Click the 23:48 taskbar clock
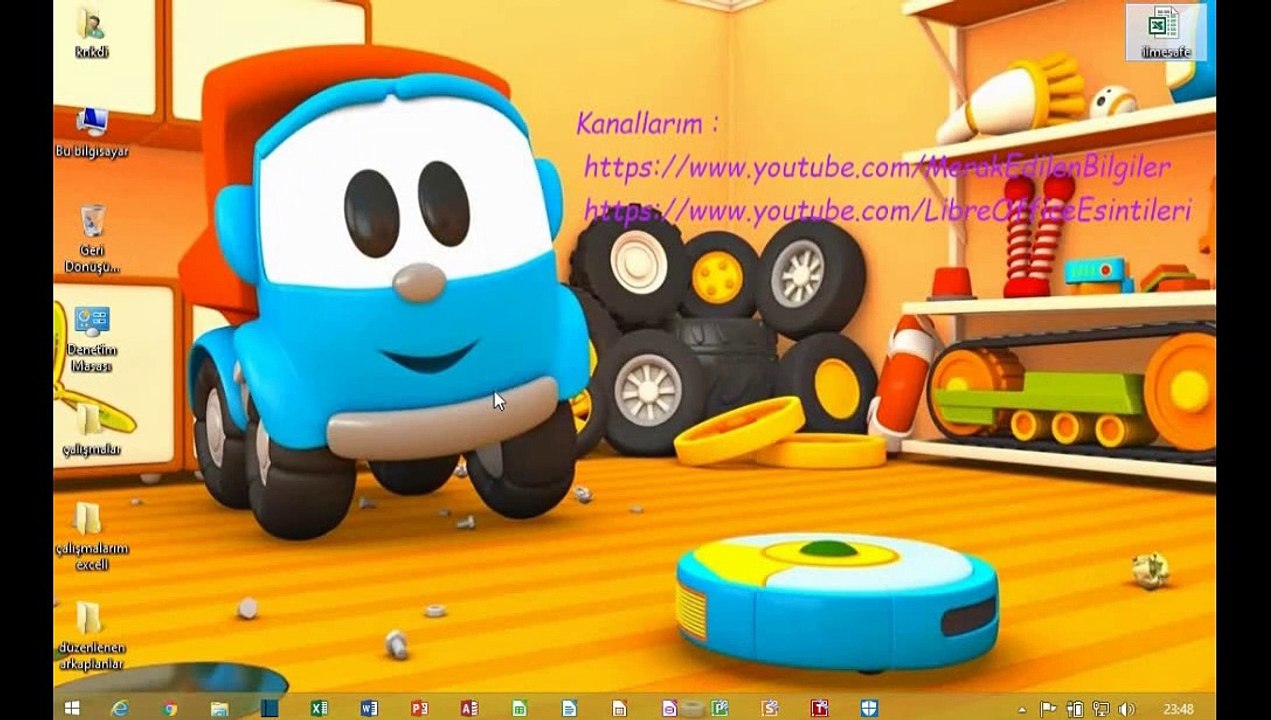 coord(1177,708)
